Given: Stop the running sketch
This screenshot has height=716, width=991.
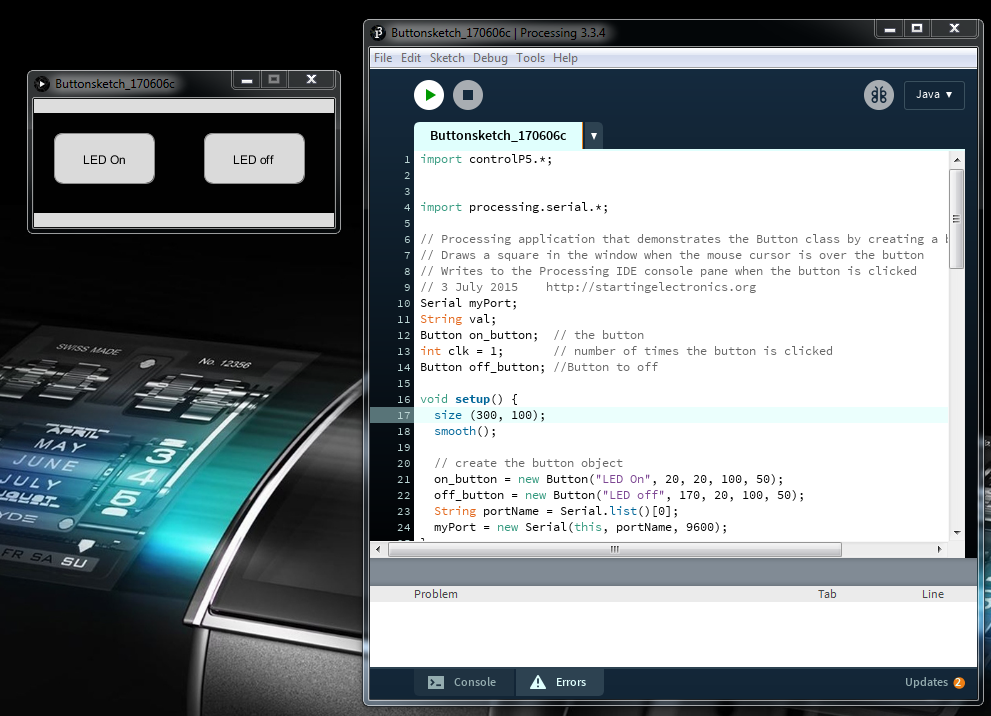Looking at the screenshot, I should point(468,95).
